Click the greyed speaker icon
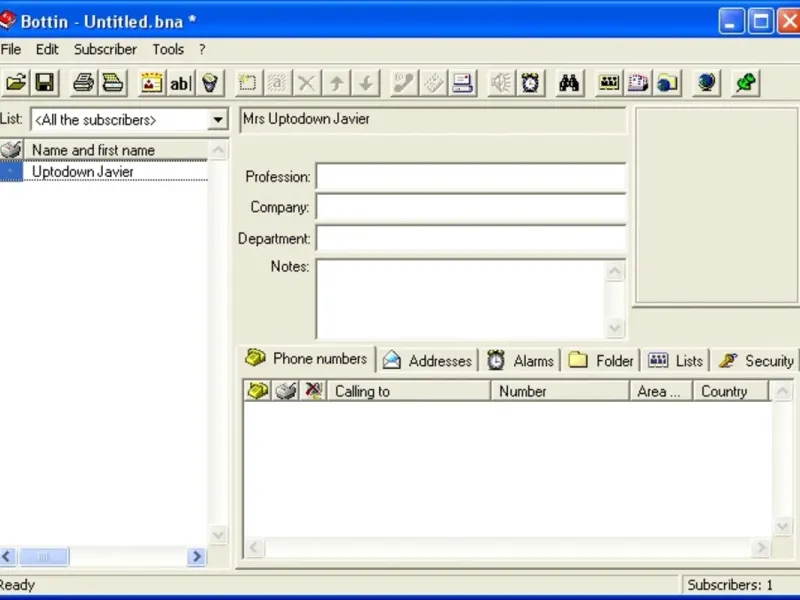This screenshot has width=800, height=600. coord(501,83)
